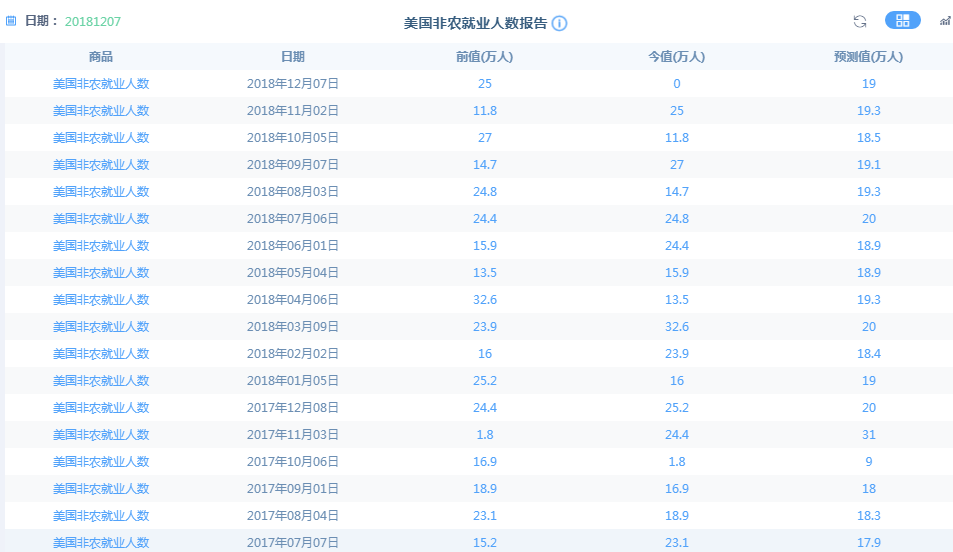
Task: Click forecast value 18.4 in 2018年02月02日 row
Action: [x=869, y=354]
